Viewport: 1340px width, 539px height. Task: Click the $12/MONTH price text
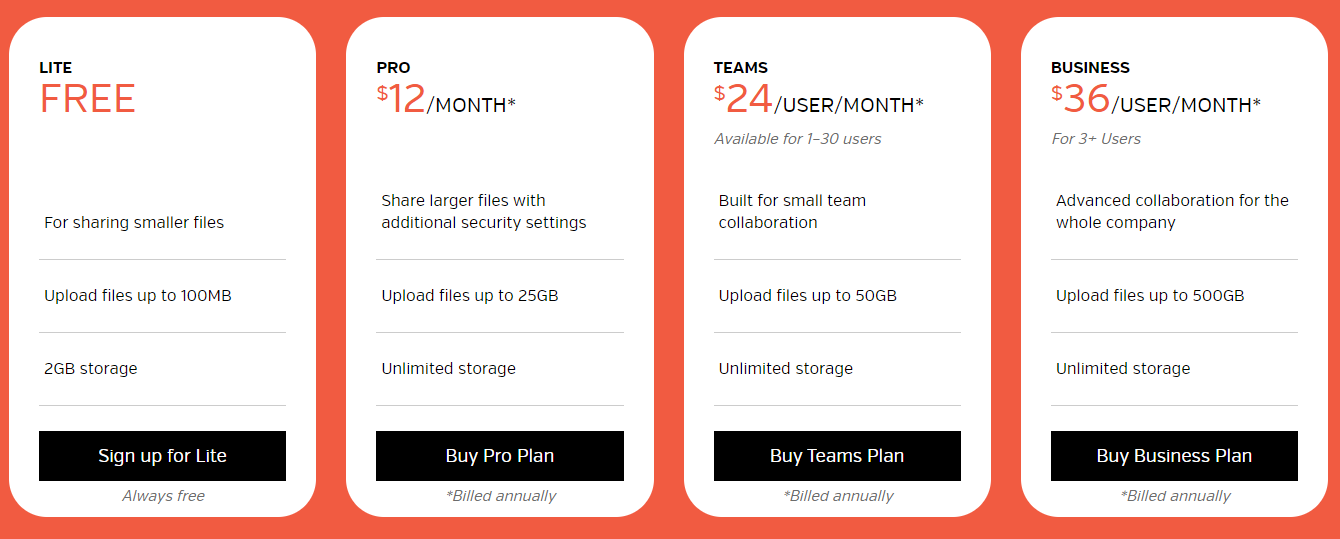pos(446,100)
